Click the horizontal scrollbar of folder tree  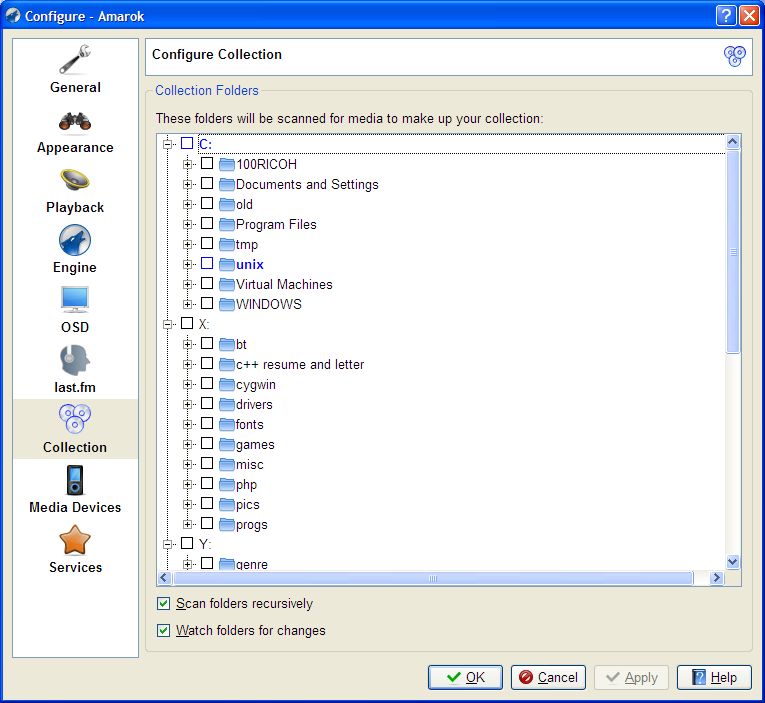[433, 578]
